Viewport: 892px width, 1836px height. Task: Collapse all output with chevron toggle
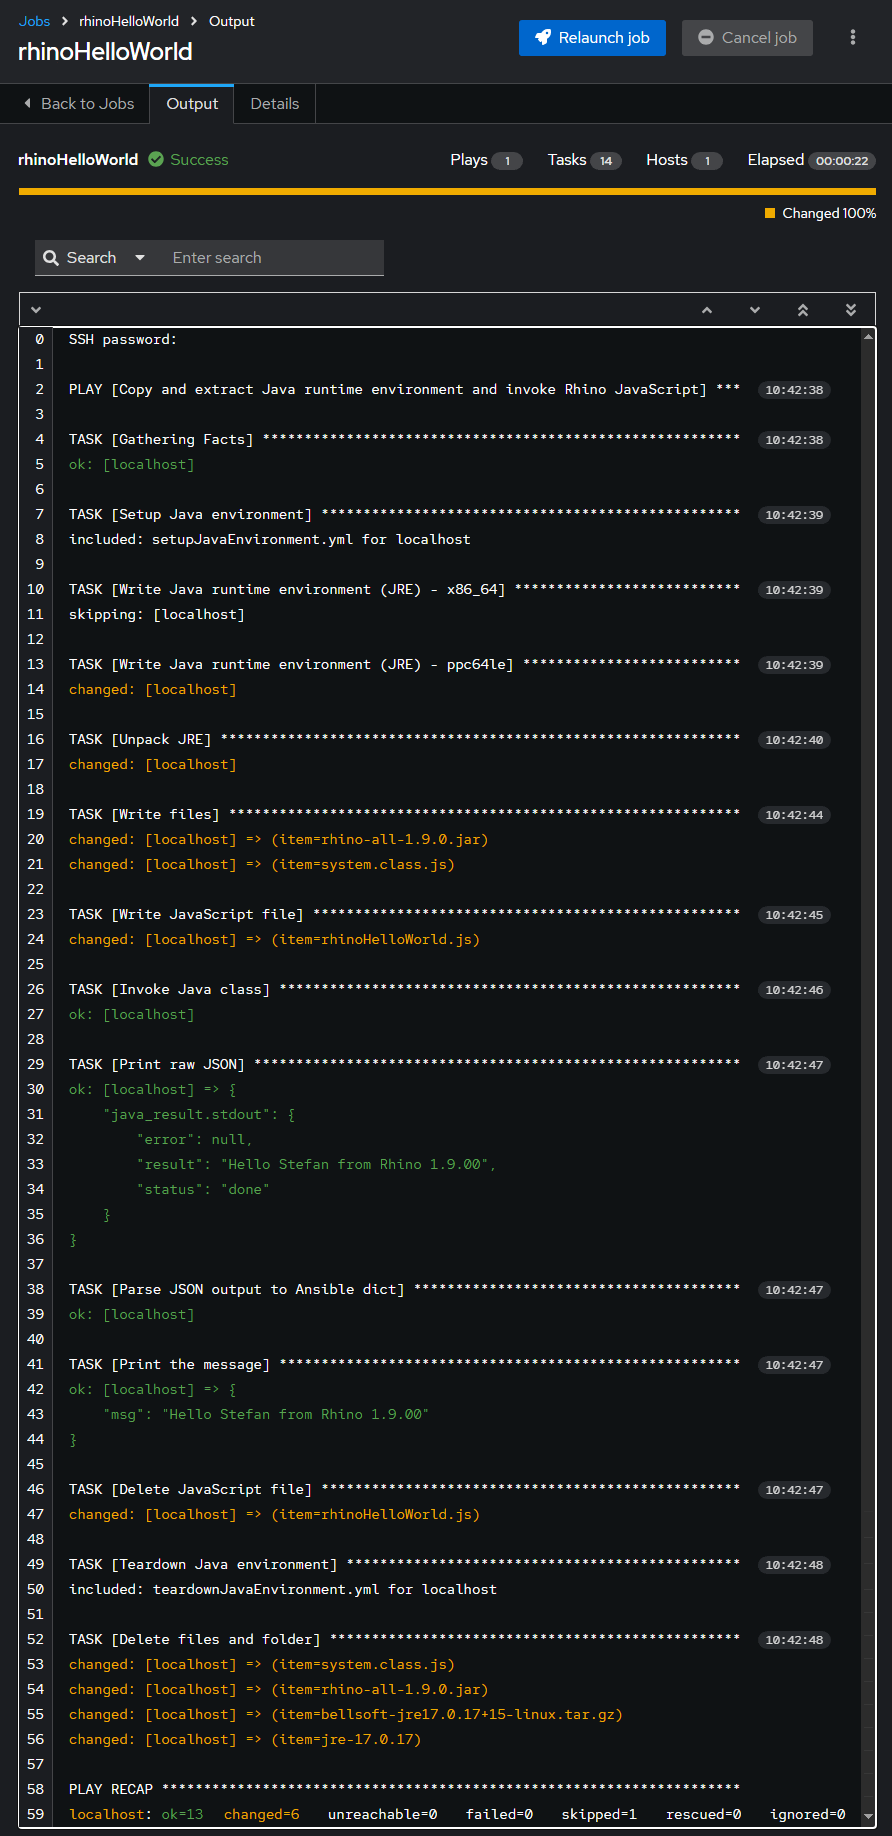point(36,310)
